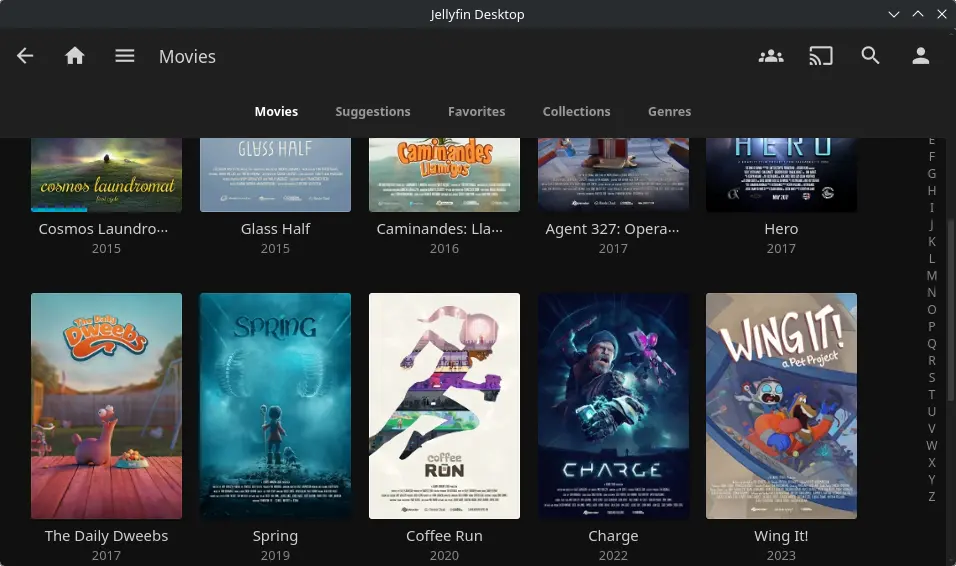
Task: Click the 2019 year under Spring
Action: point(275,556)
